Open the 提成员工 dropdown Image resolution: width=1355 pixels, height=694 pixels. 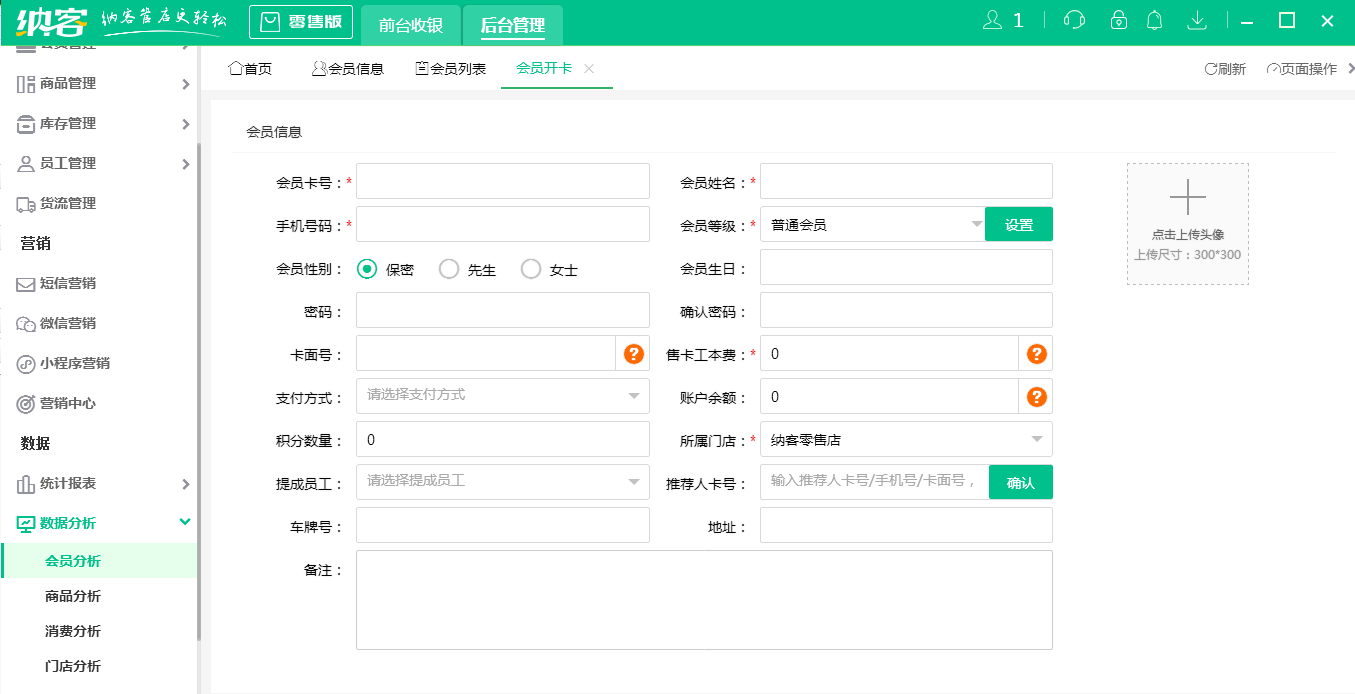coord(502,481)
